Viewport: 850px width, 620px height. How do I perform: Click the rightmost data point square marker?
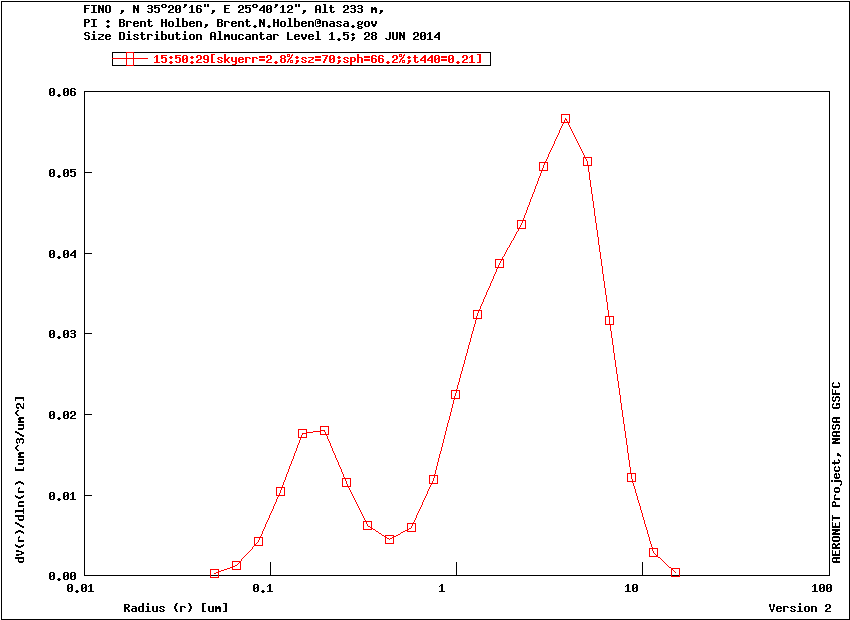pyautogui.click(x=675, y=573)
